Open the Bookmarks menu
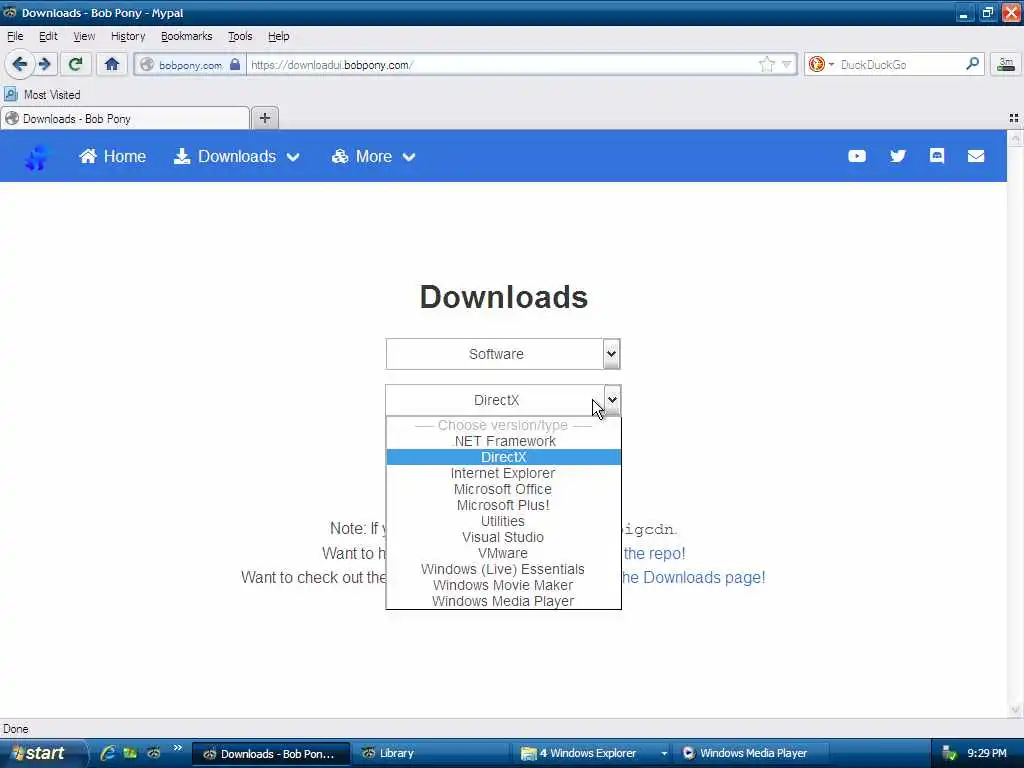 (x=186, y=37)
